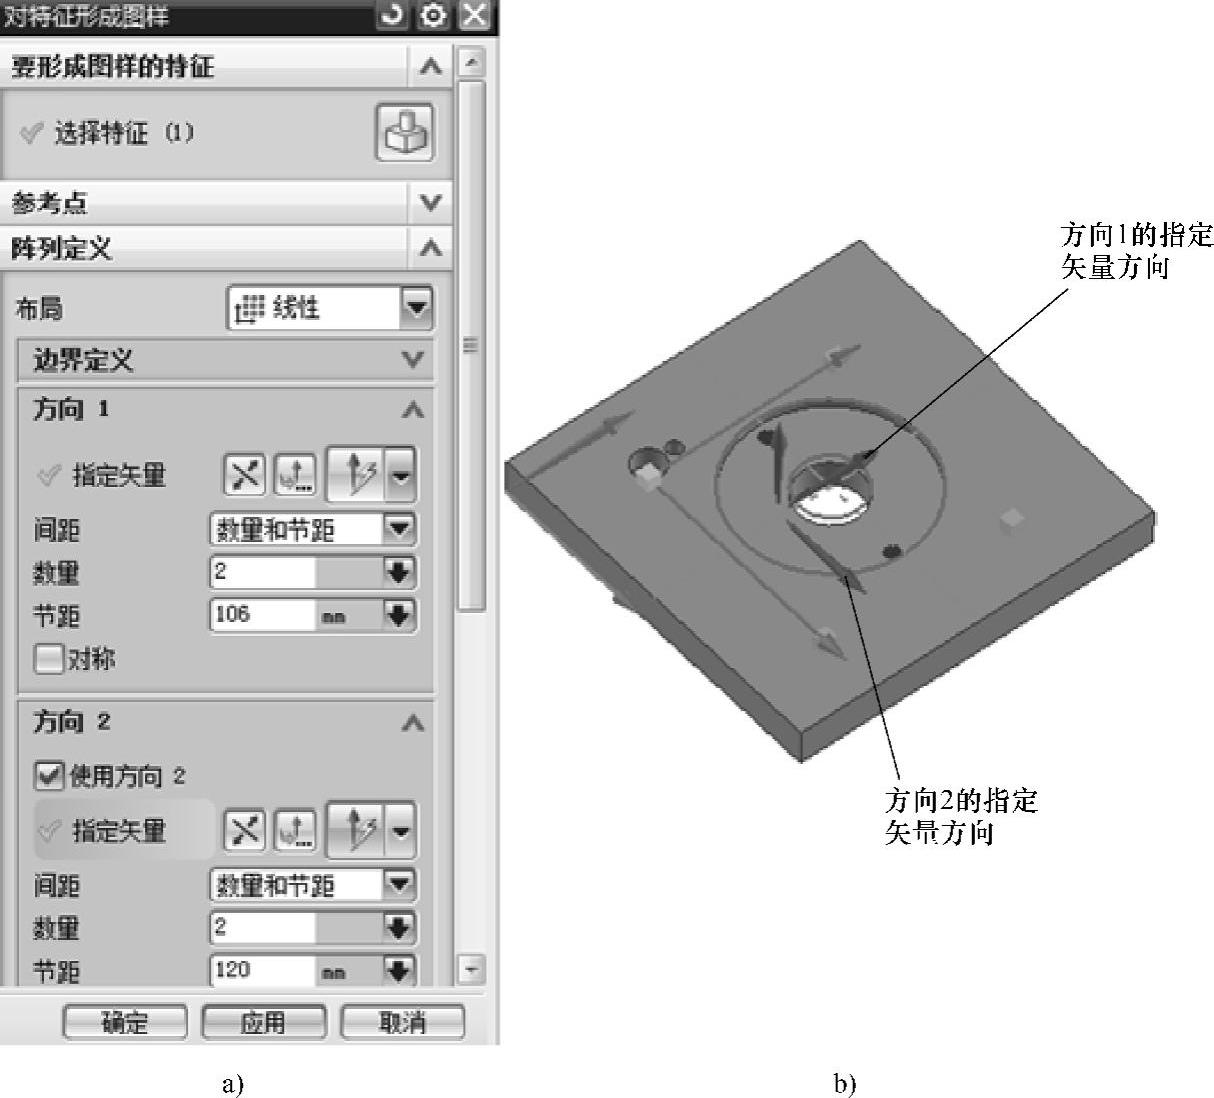1214x1098 pixels.
Task: Uncheck the 使用方向 2 checkbox
Action: 48,775
